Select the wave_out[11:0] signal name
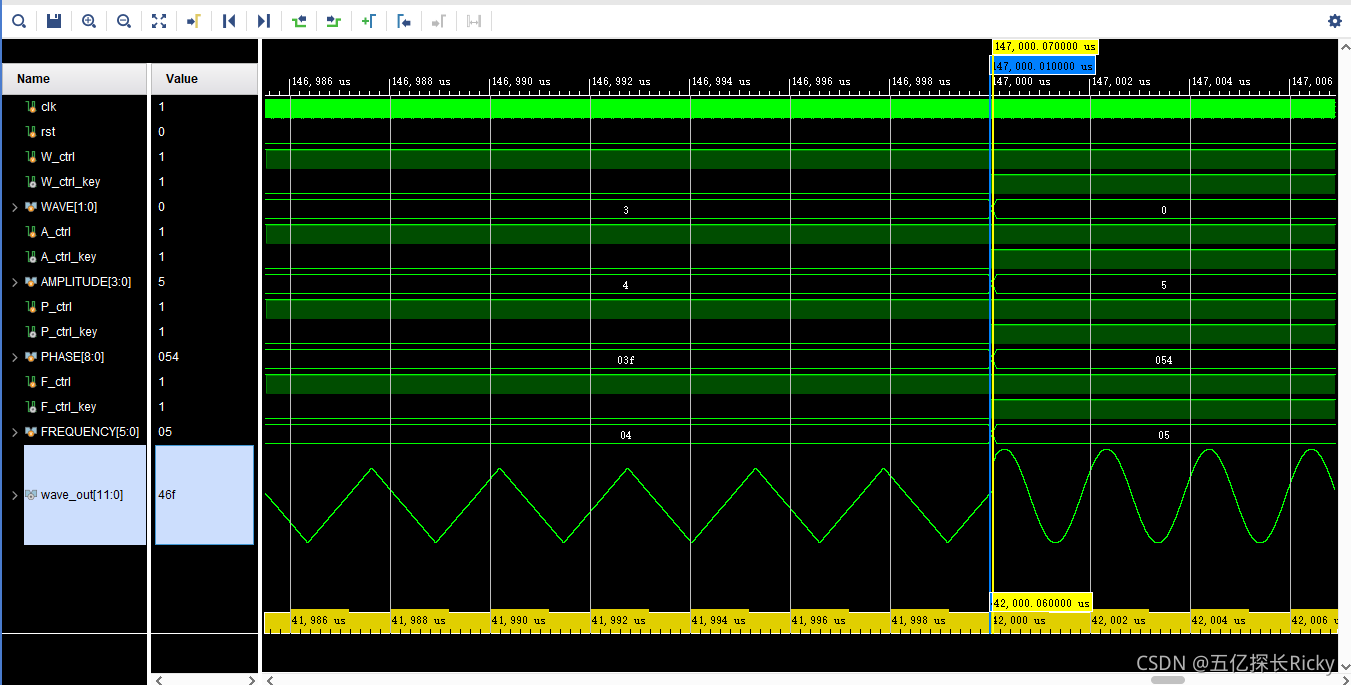The height and width of the screenshot is (685, 1351). point(82,495)
